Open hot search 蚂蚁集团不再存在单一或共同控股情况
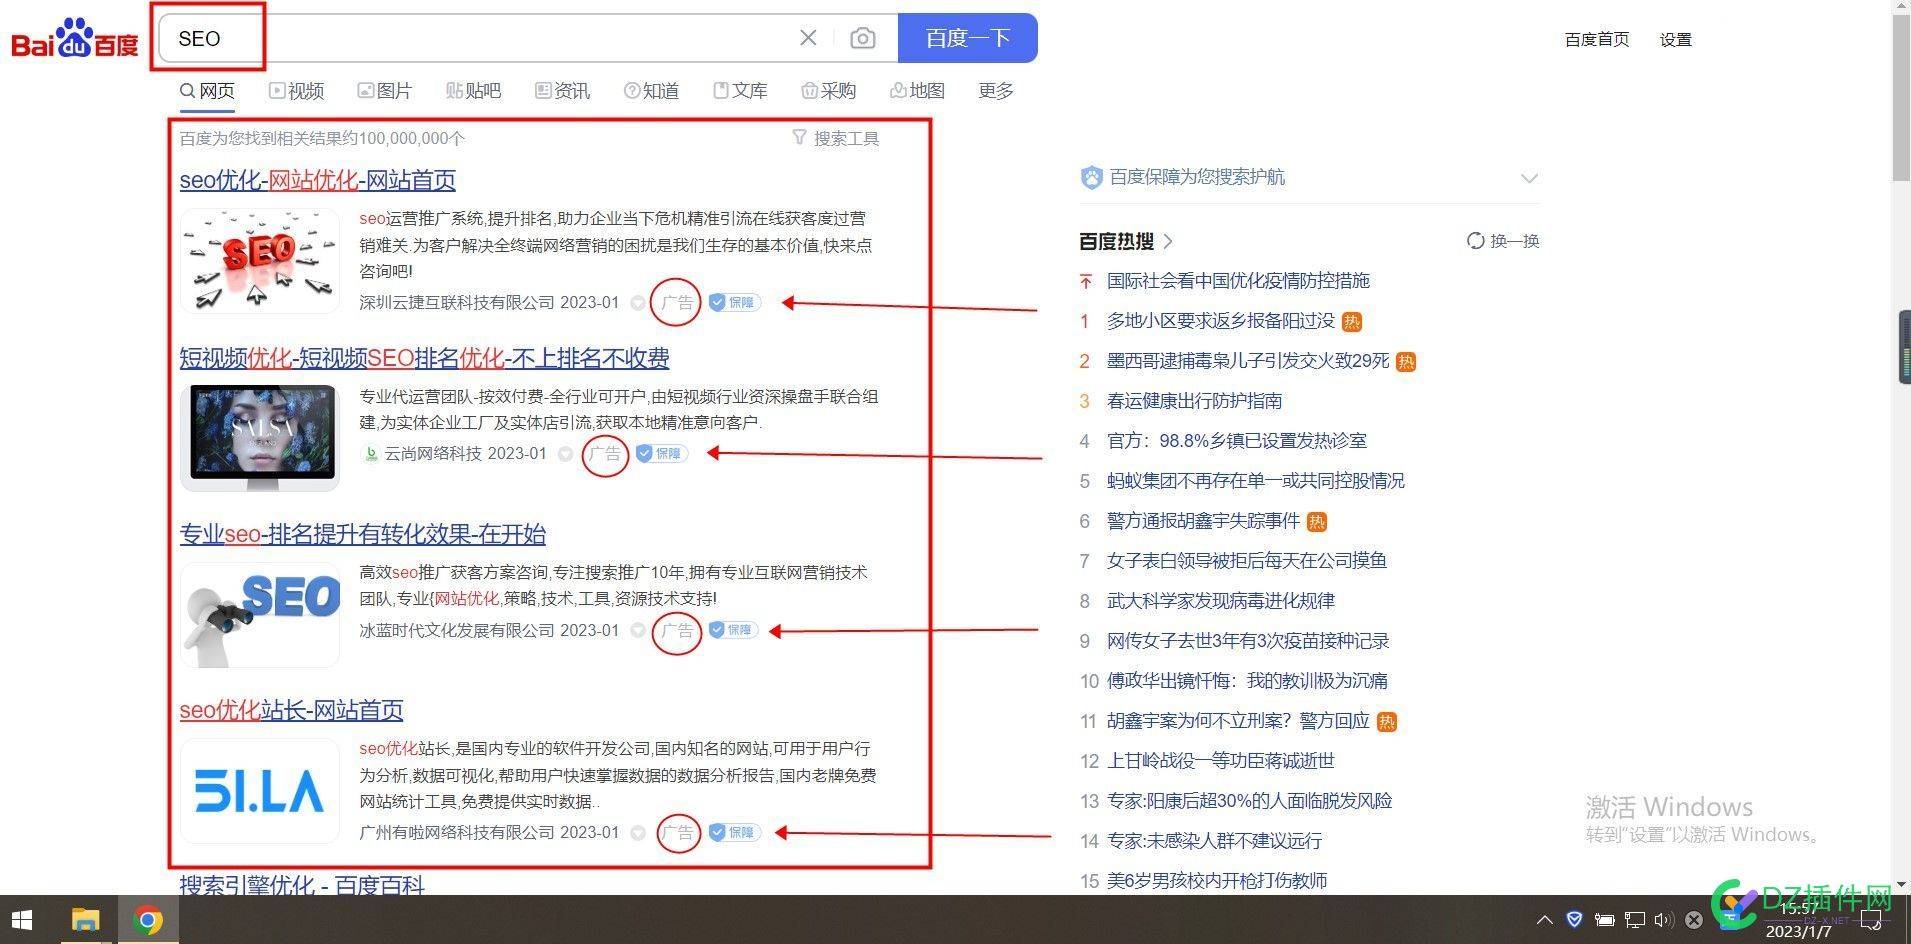Image resolution: width=1911 pixels, height=944 pixels. (1255, 481)
